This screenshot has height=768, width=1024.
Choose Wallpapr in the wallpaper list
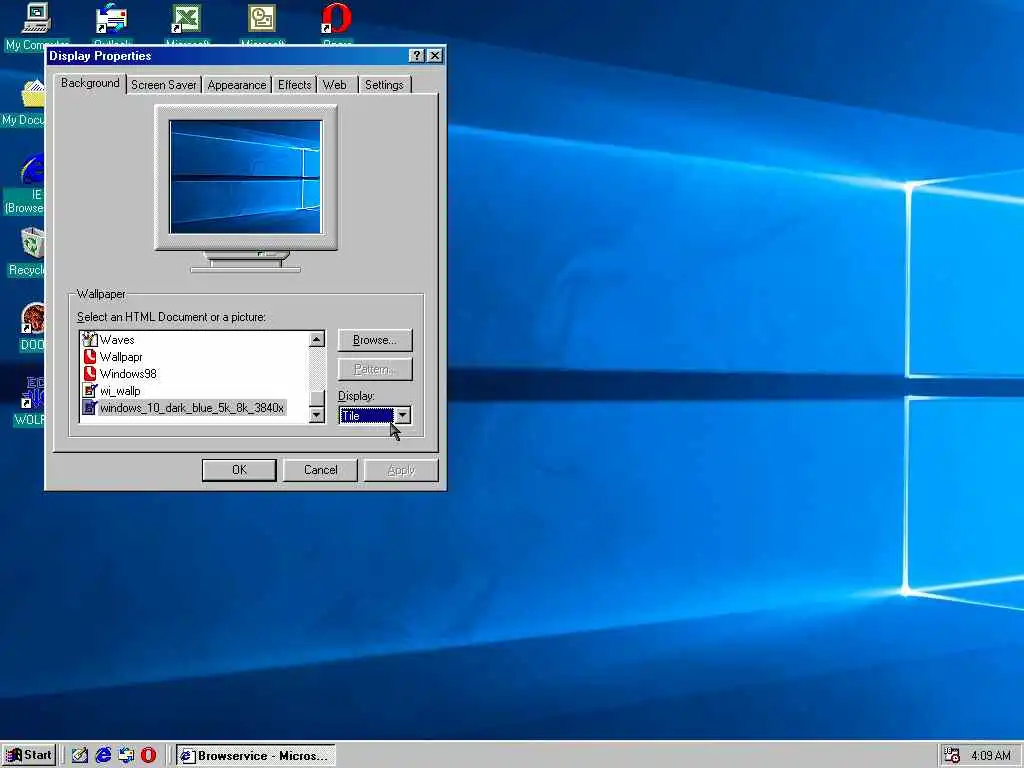click(x=121, y=357)
